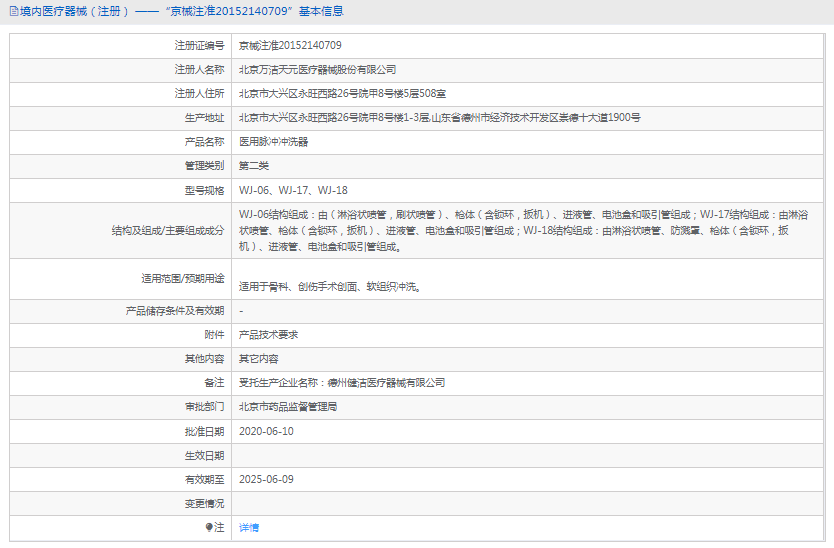Click the attachment value 产品技术要求

[x=268, y=335]
